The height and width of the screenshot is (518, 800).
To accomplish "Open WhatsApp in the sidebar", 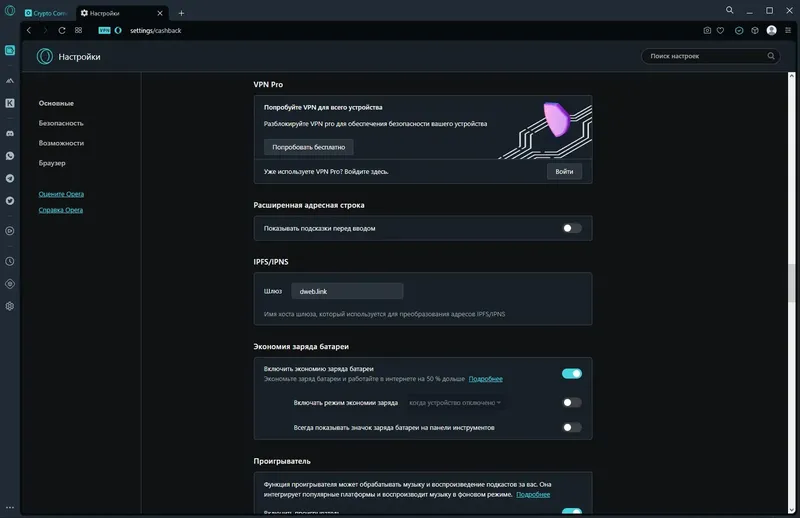I will [x=10, y=156].
